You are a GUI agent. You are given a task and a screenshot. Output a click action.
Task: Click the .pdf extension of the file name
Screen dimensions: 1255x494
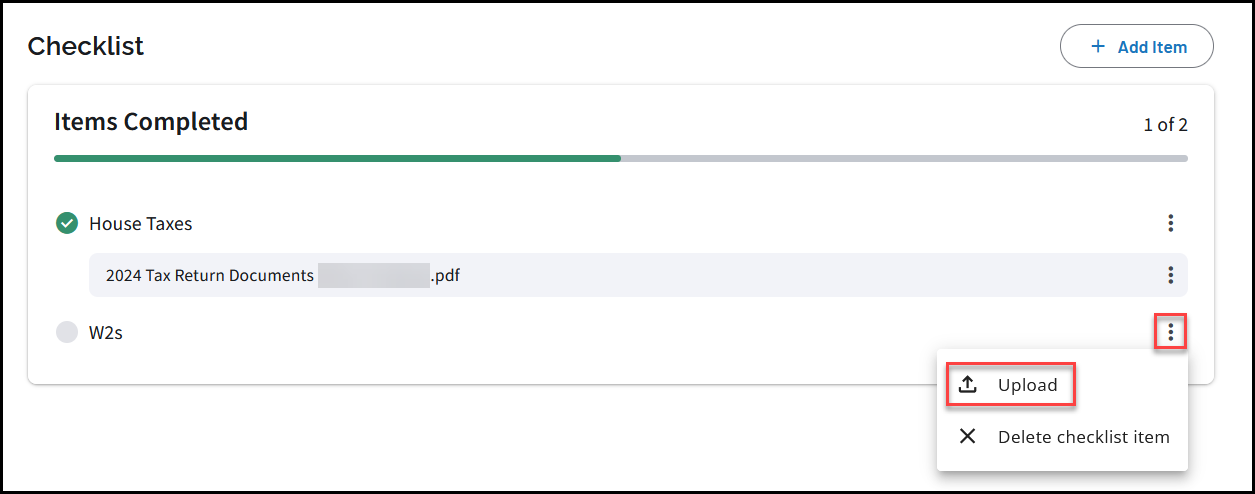click(x=445, y=275)
